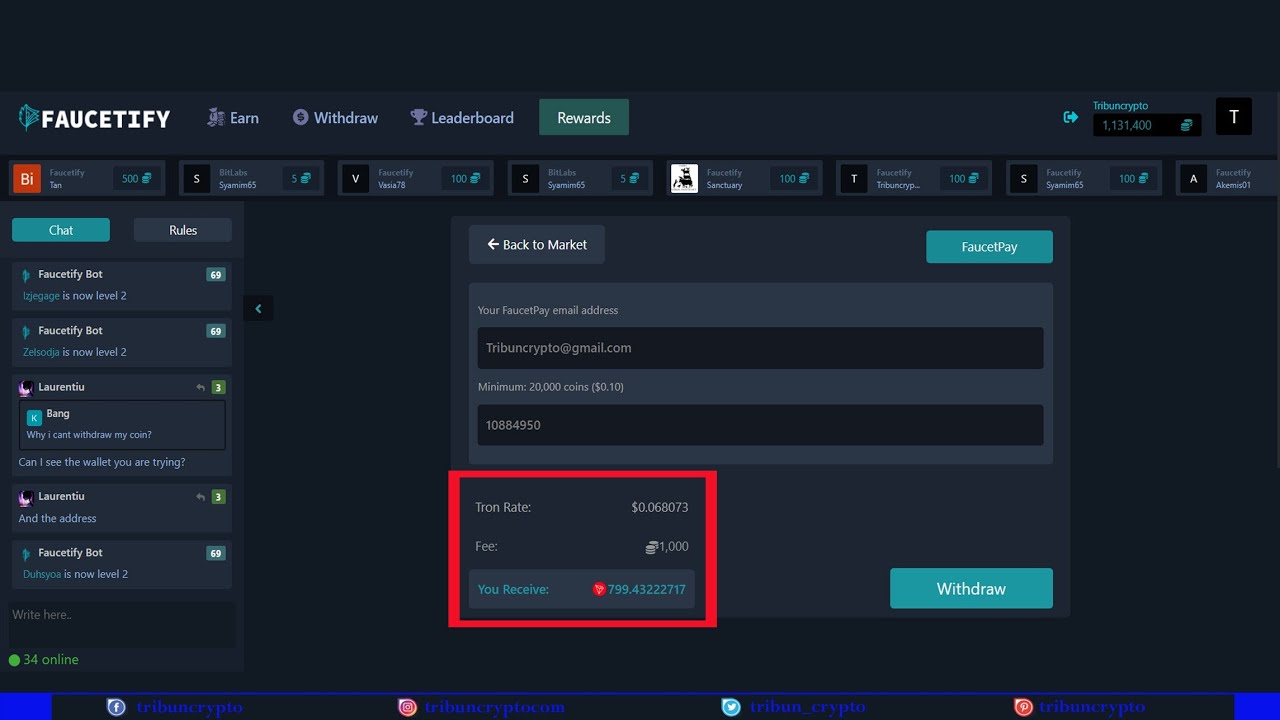Image resolution: width=1280 pixels, height=720 pixels.
Task: Open the Earn menu
Action: (233, 118)
